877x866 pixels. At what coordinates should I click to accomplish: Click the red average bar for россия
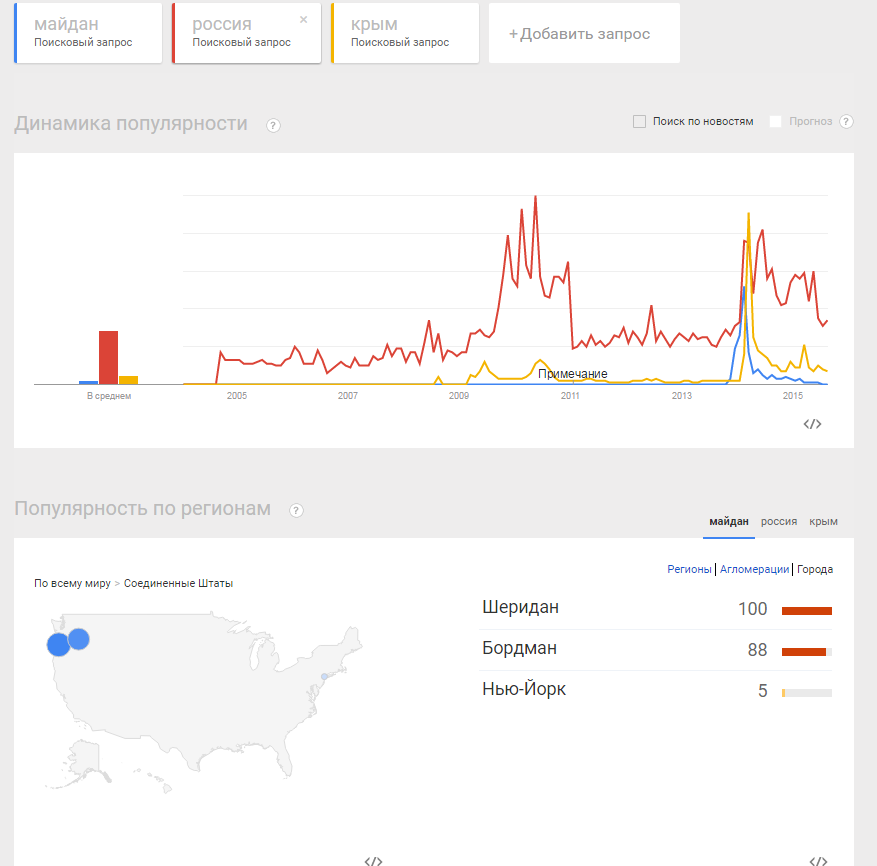pyautogui.click(x=108, y=357)
